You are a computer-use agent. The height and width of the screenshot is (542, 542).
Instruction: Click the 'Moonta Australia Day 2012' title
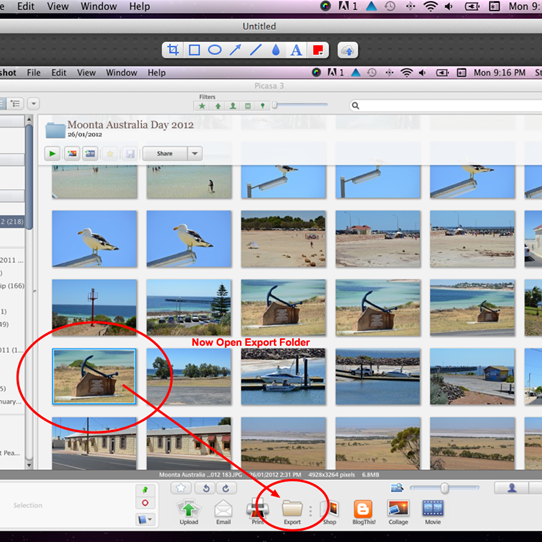point(130,125)
